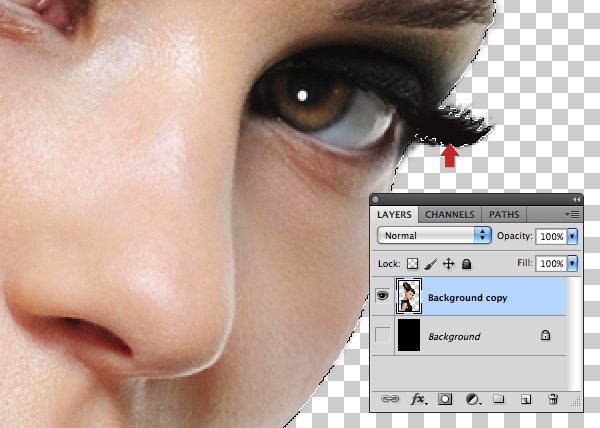This screenshot has width=600, height=428.
Task: Click the Link layers icon
Action: (x=390, y=399)
